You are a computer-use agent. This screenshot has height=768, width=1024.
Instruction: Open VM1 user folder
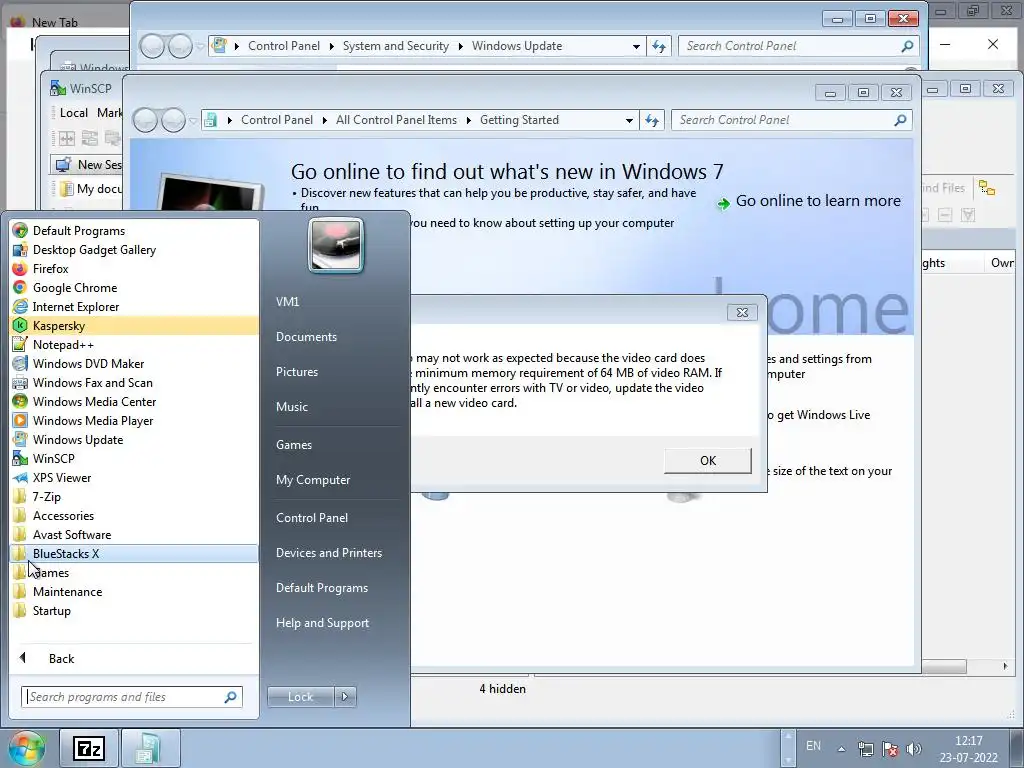(287, 302)
